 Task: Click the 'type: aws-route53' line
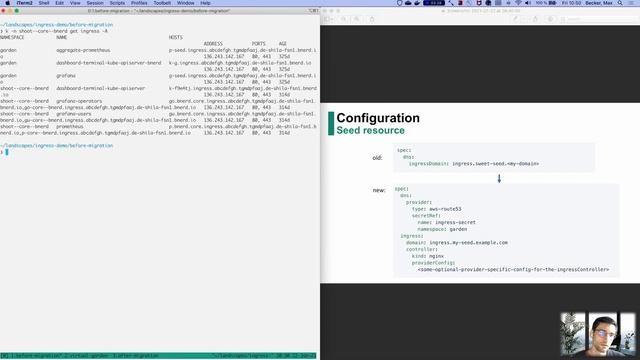436,209
